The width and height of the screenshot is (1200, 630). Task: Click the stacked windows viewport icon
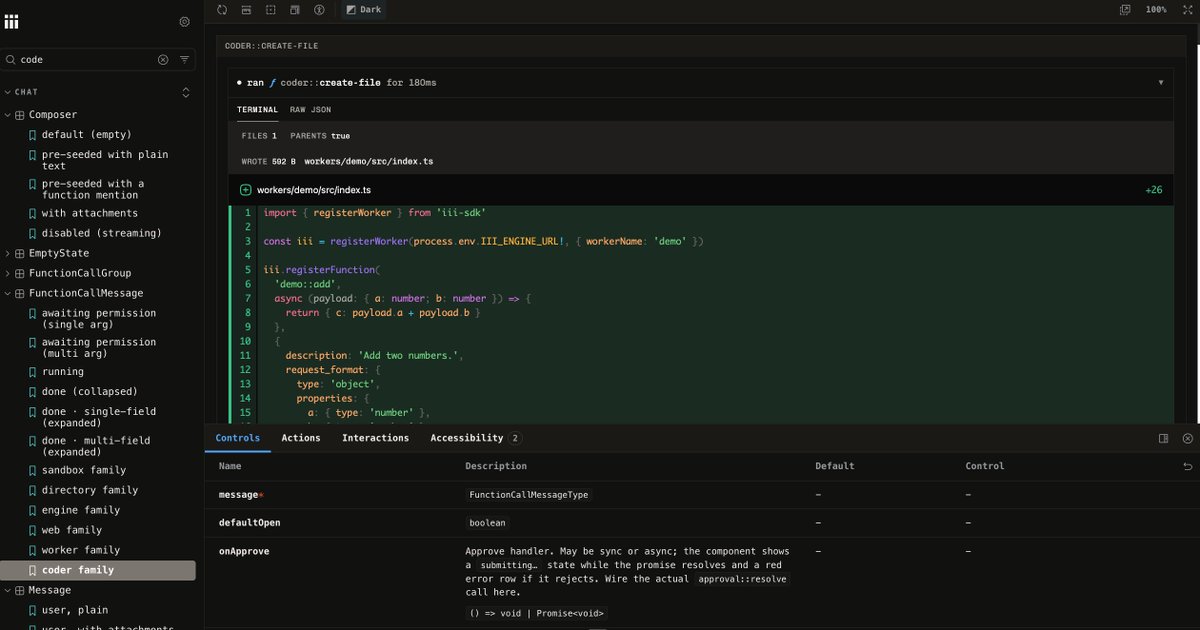pyautogui.click(x=295, y=9)
